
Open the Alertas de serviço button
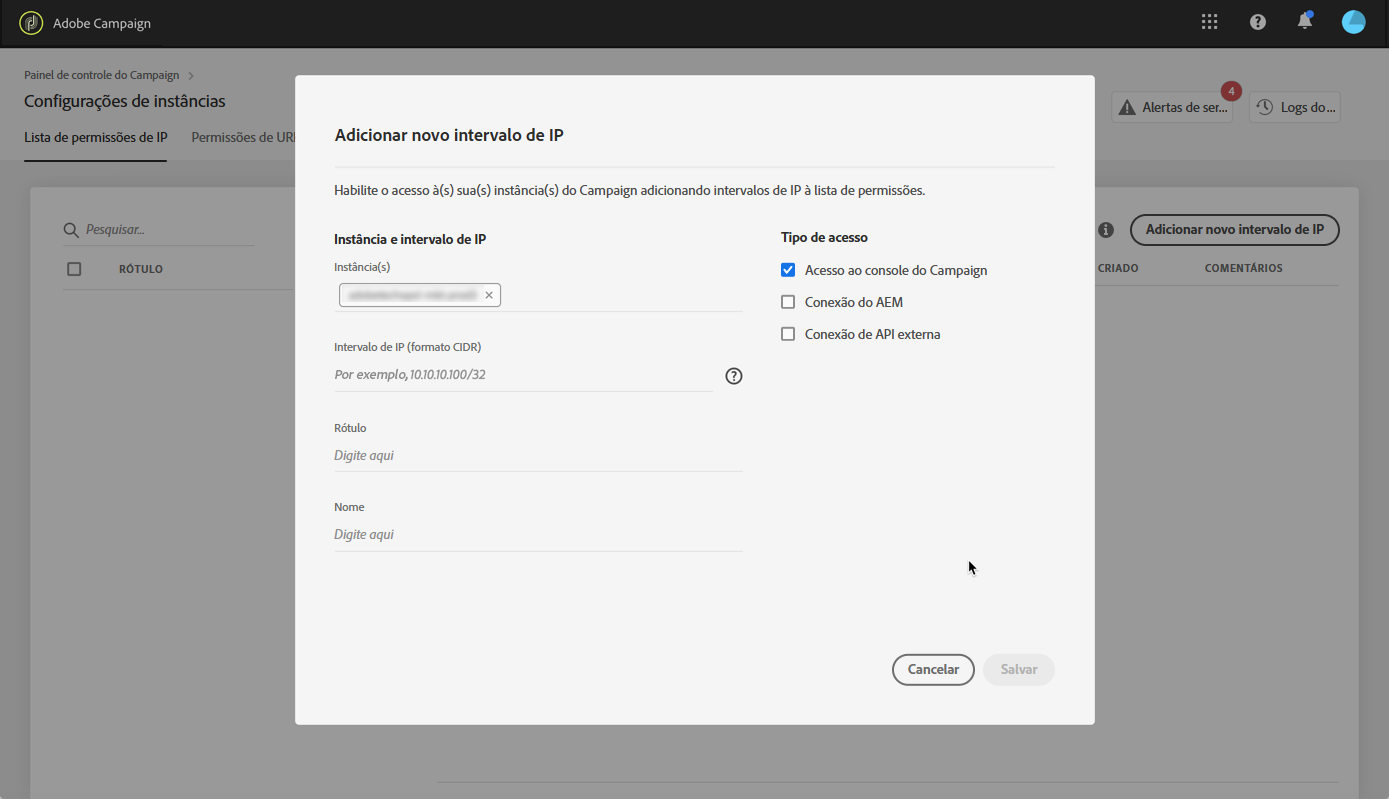1172,107
